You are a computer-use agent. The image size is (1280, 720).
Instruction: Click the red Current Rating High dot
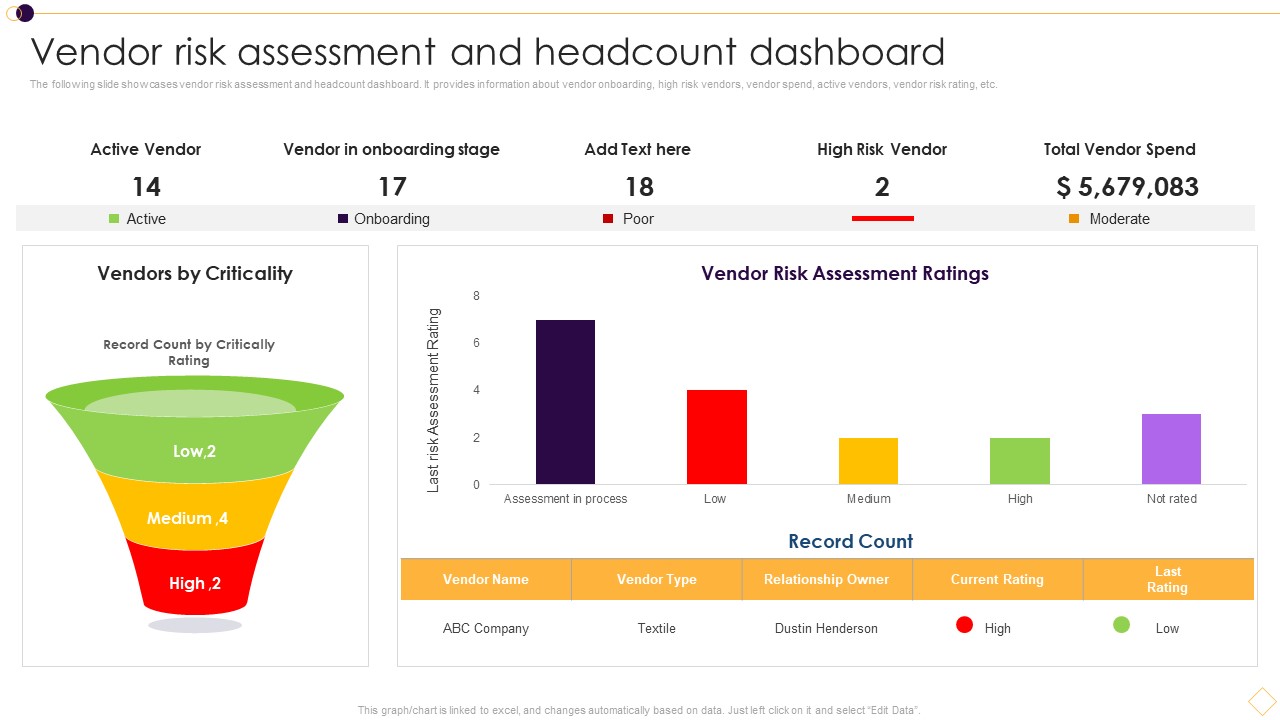coord(965,625)
